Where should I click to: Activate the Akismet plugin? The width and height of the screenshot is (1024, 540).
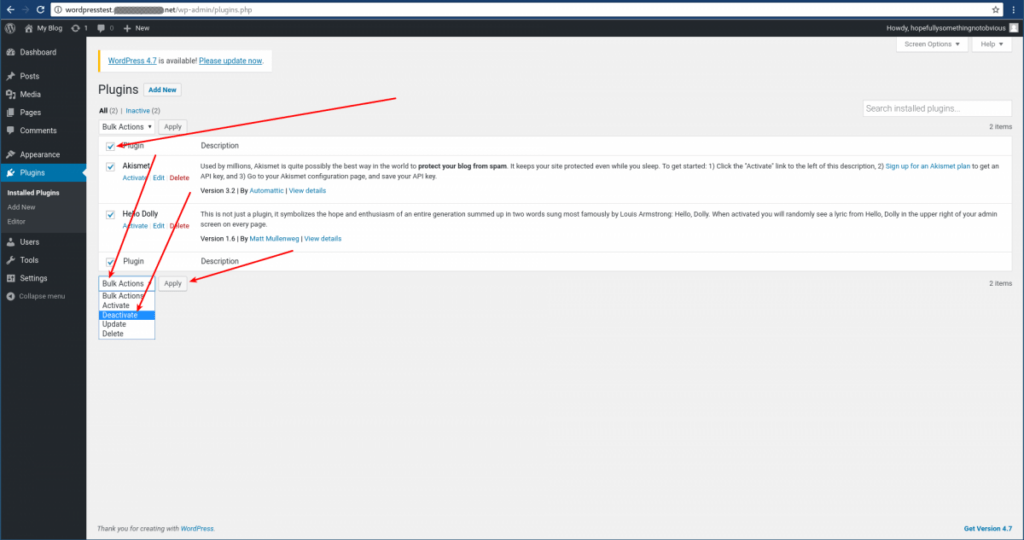(135, 178)
